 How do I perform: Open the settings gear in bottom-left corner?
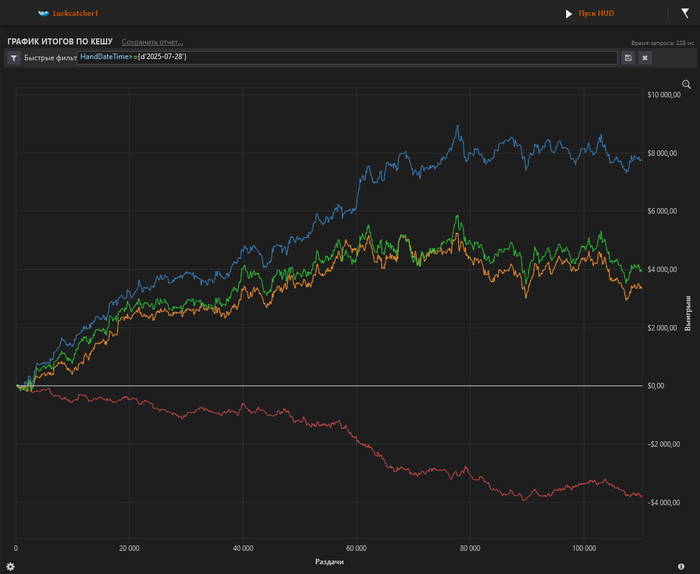point(10,566)
